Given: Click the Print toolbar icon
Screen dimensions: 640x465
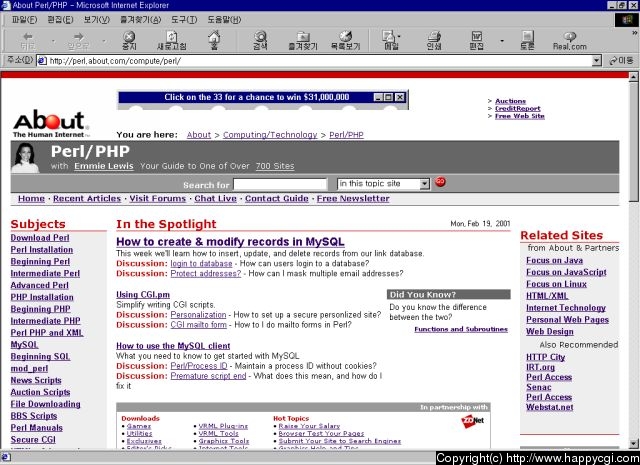Looking at the screenshot, I should click(x=434, y=37).
